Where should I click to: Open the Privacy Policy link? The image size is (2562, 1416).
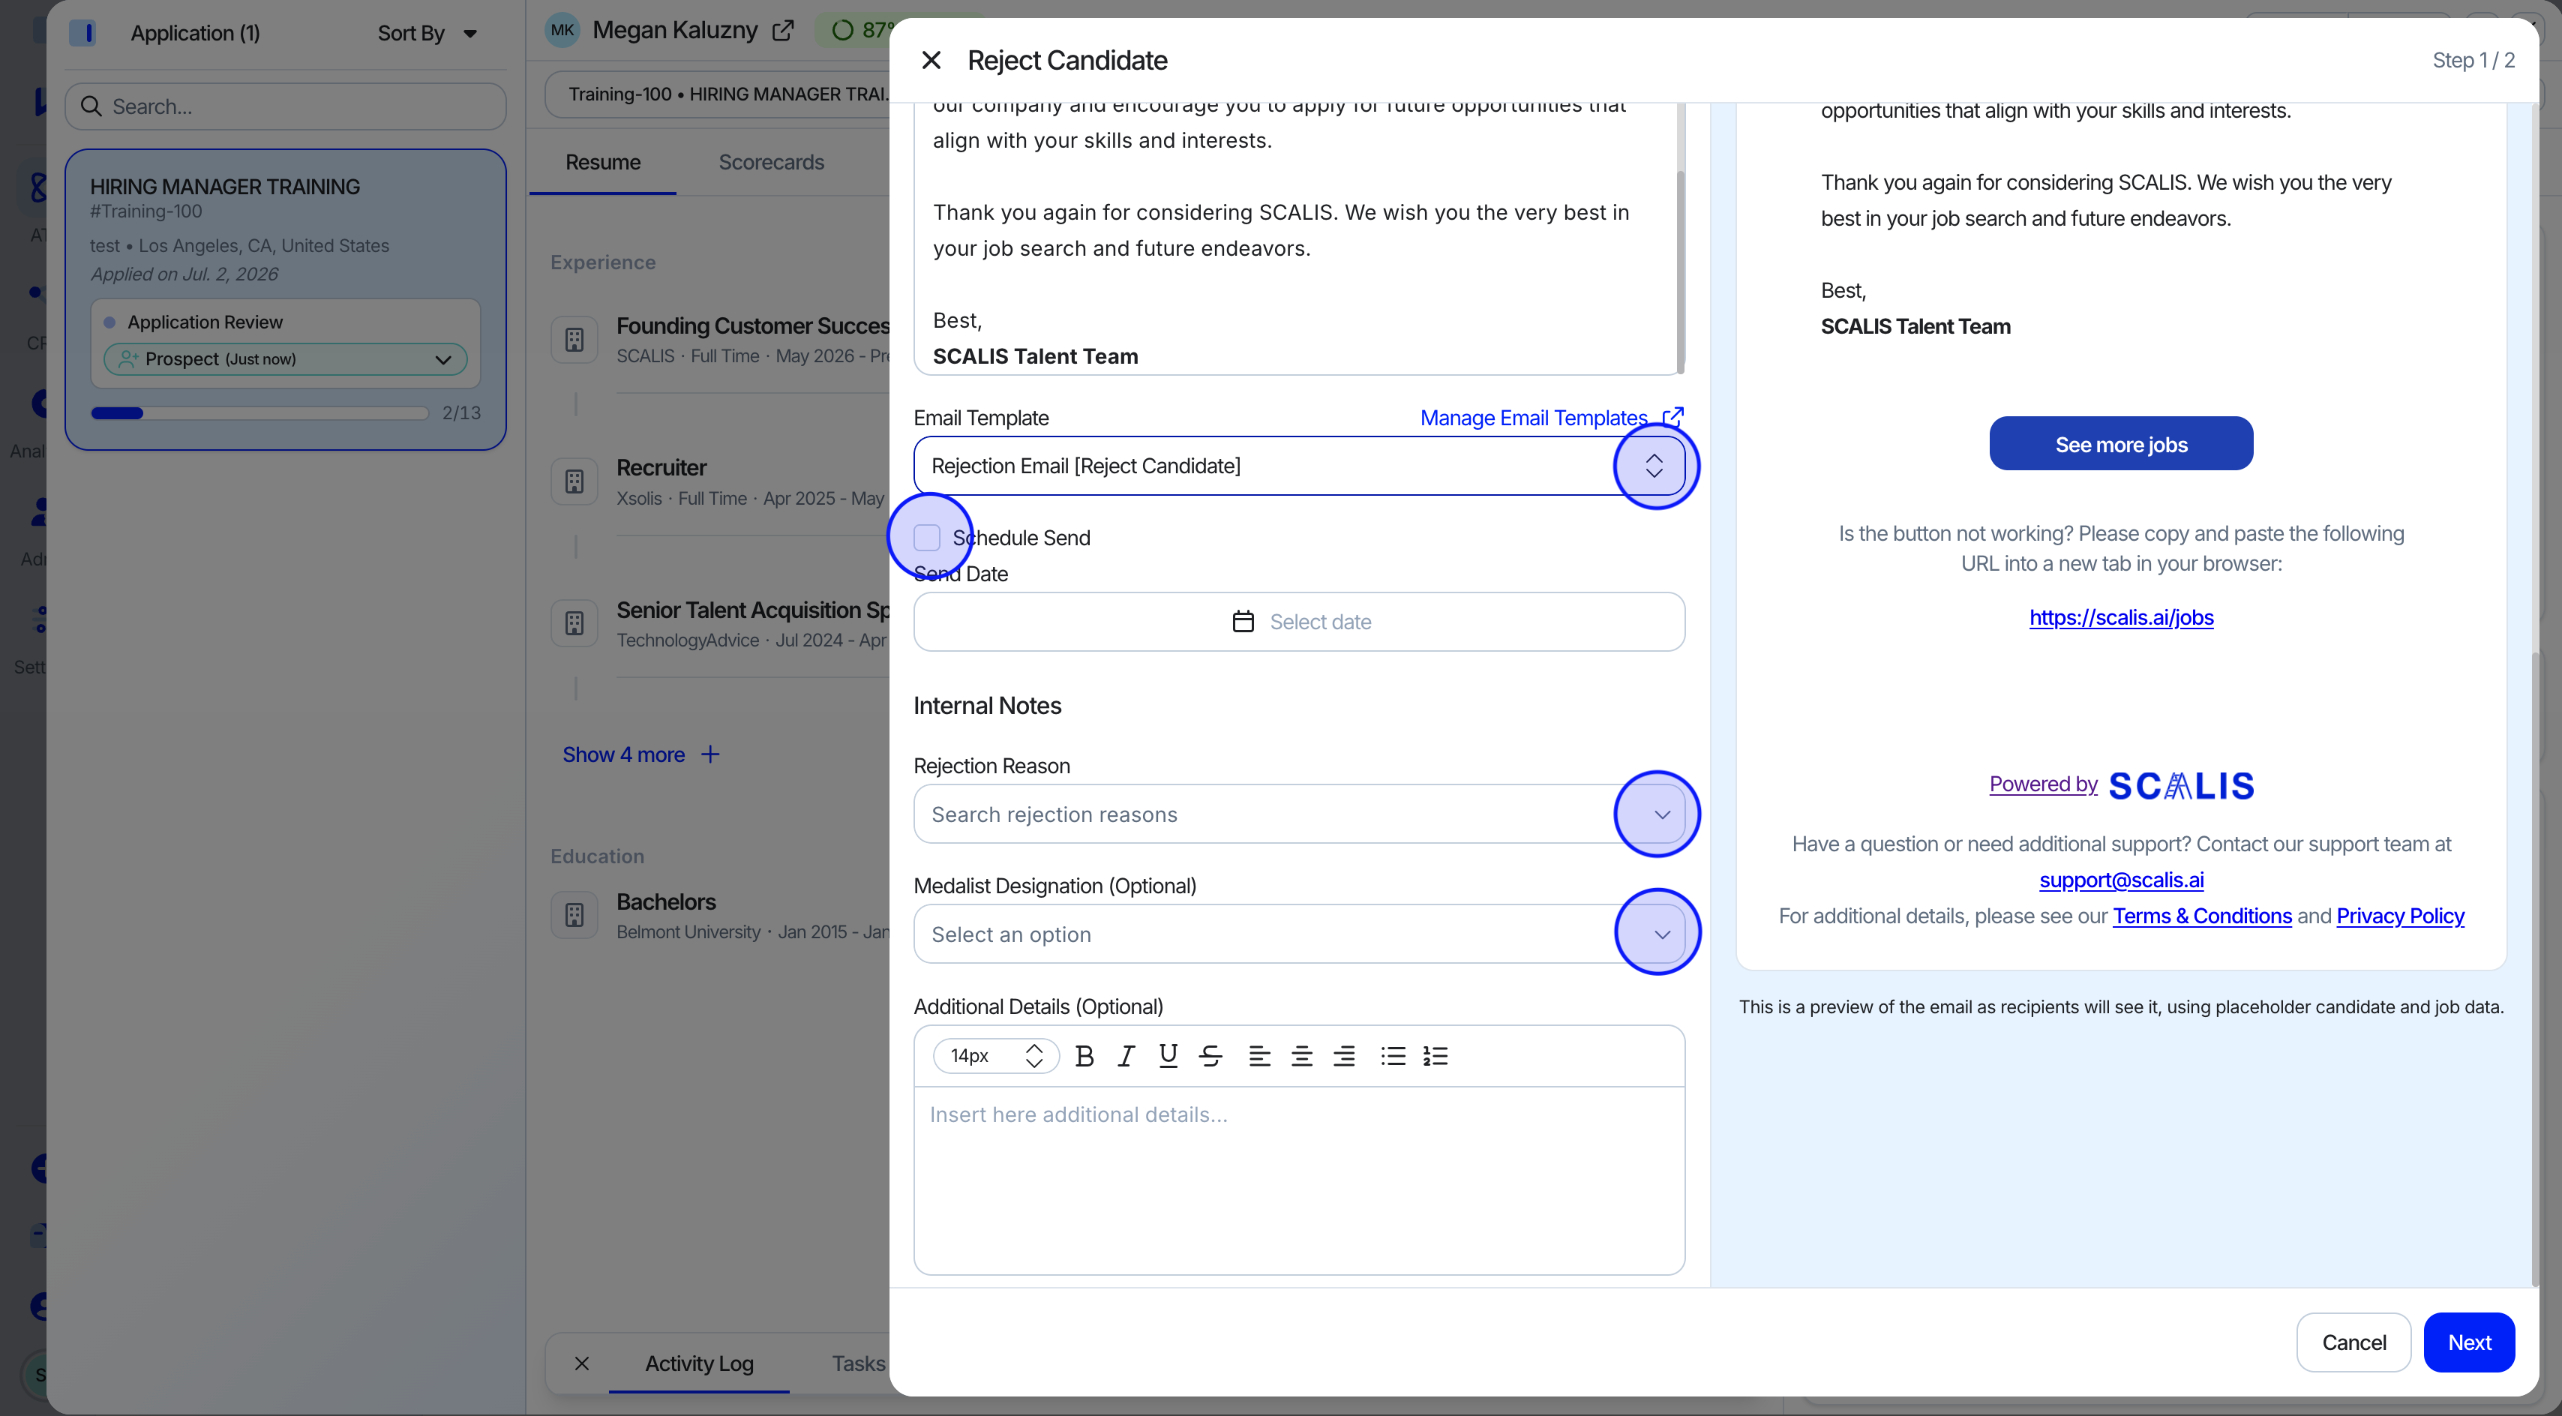(x=2400, y=916)
